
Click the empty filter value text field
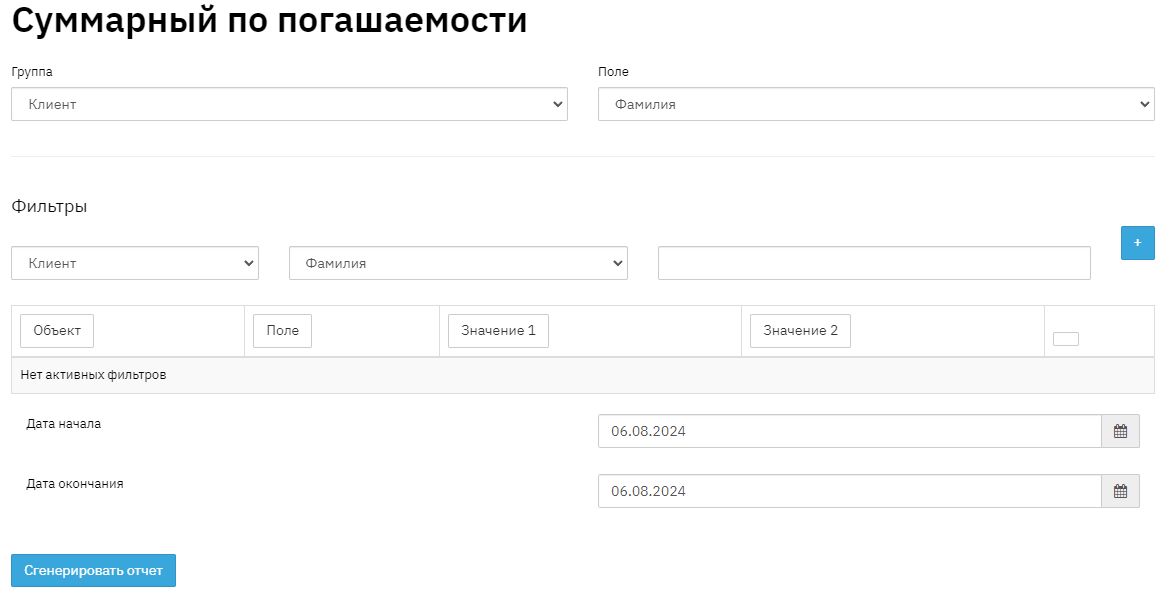[873, 263]
